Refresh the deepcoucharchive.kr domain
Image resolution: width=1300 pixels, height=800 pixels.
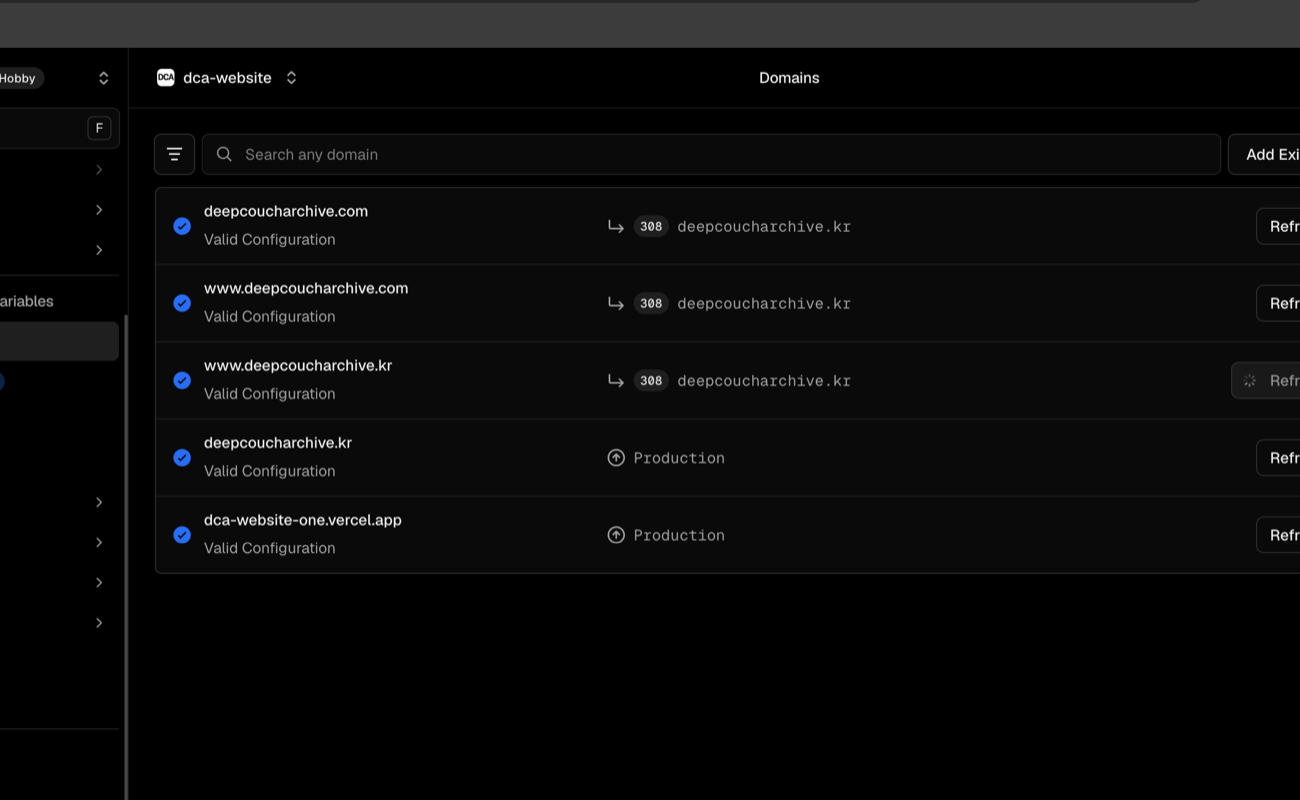[1279, 457]
